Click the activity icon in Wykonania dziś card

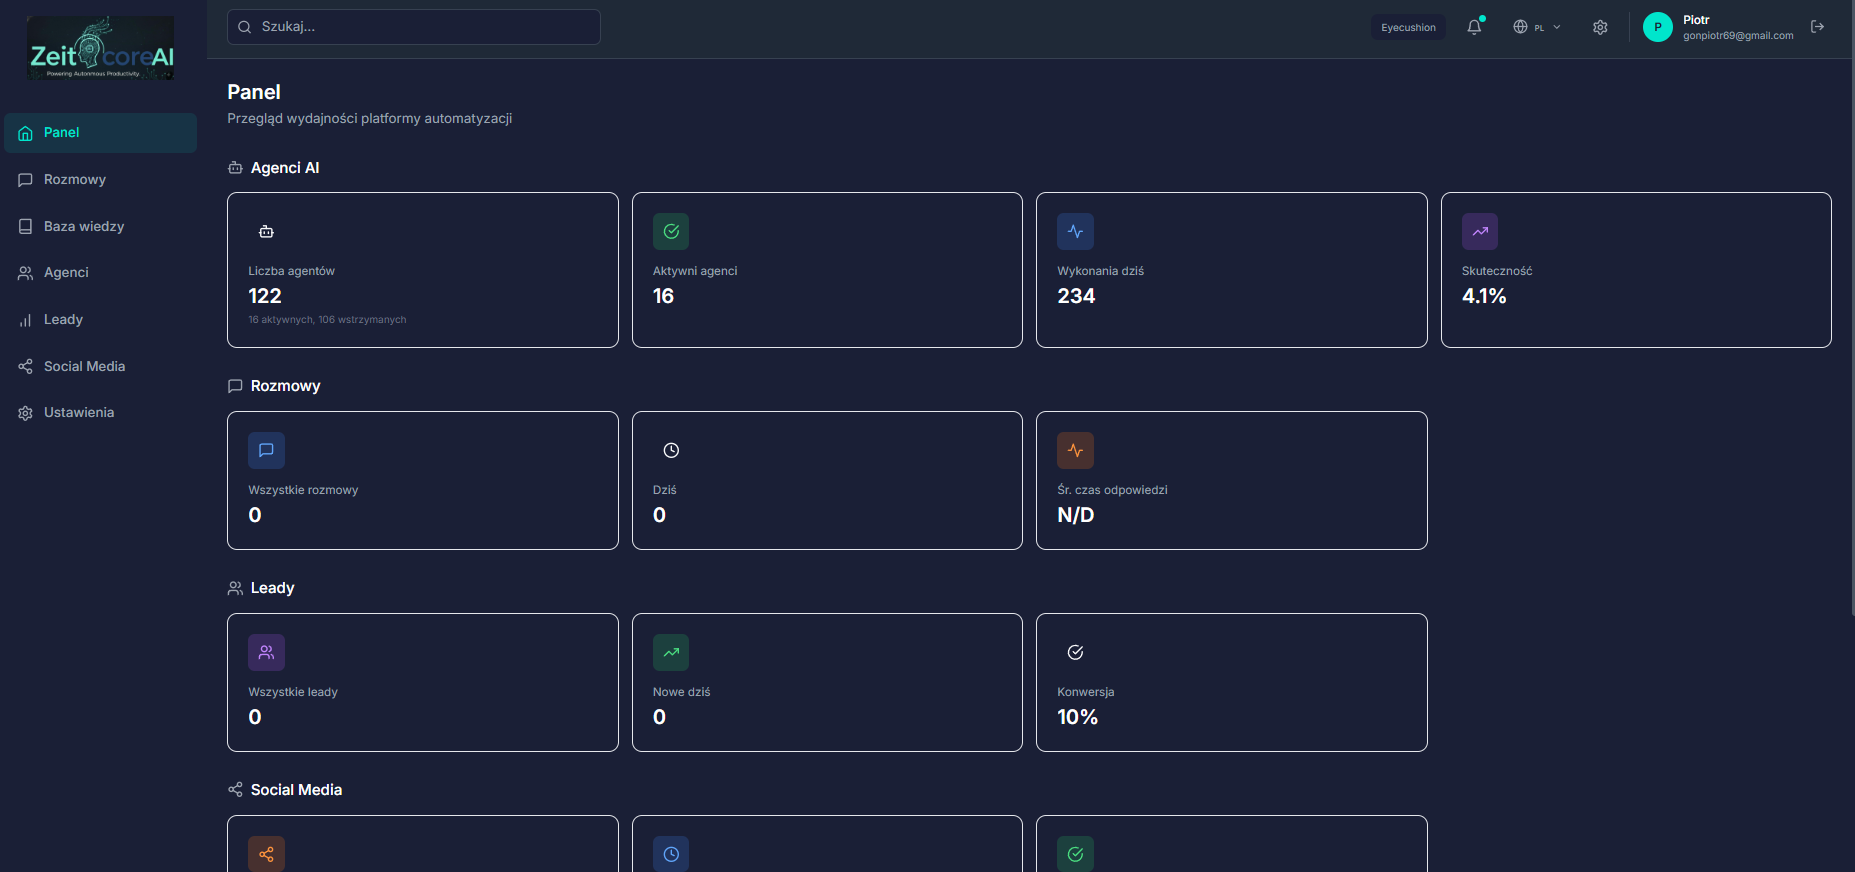click(1075, 232)
